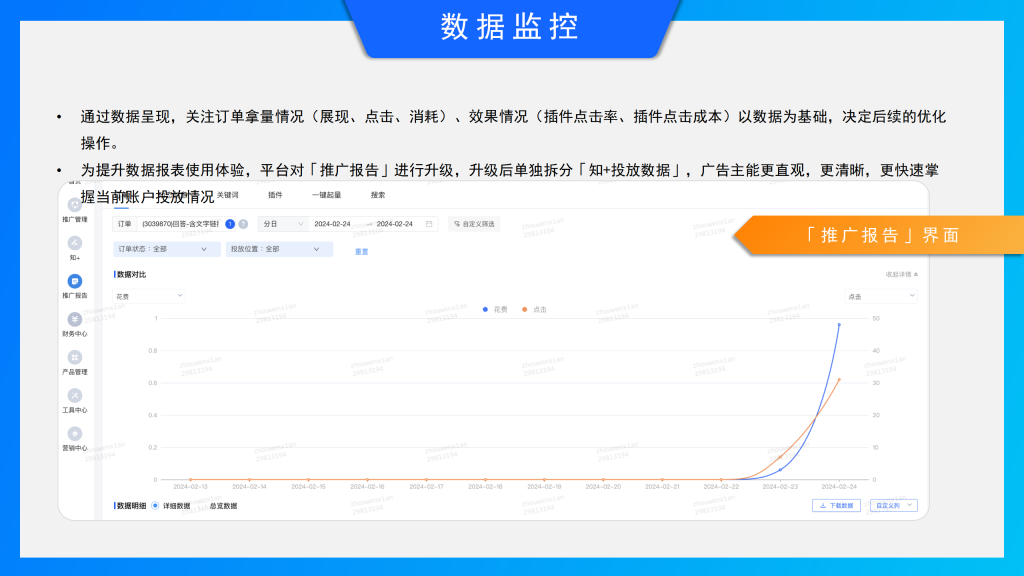Open the 分日 granularity dropdown
This screenshot has width=1024, height=576.
click(x=283, y=224)
